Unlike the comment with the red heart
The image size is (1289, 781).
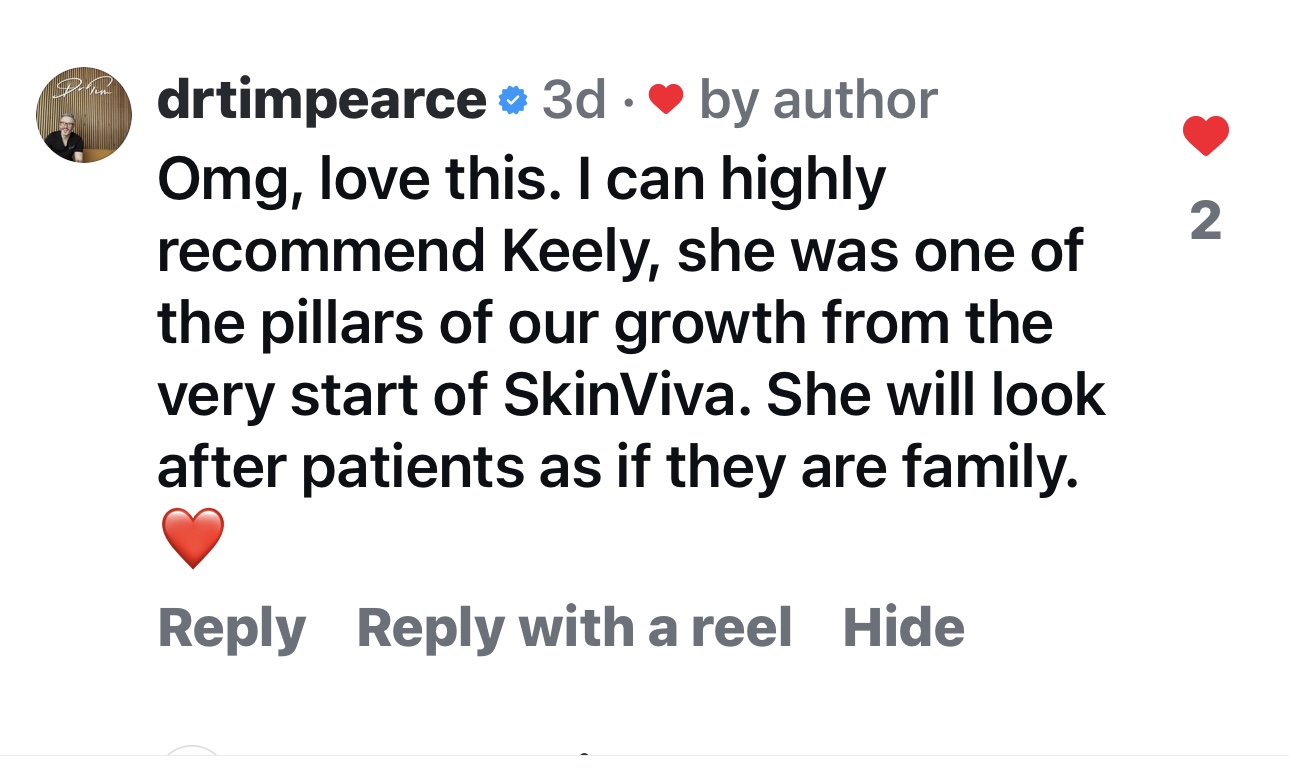(1205, 136)
